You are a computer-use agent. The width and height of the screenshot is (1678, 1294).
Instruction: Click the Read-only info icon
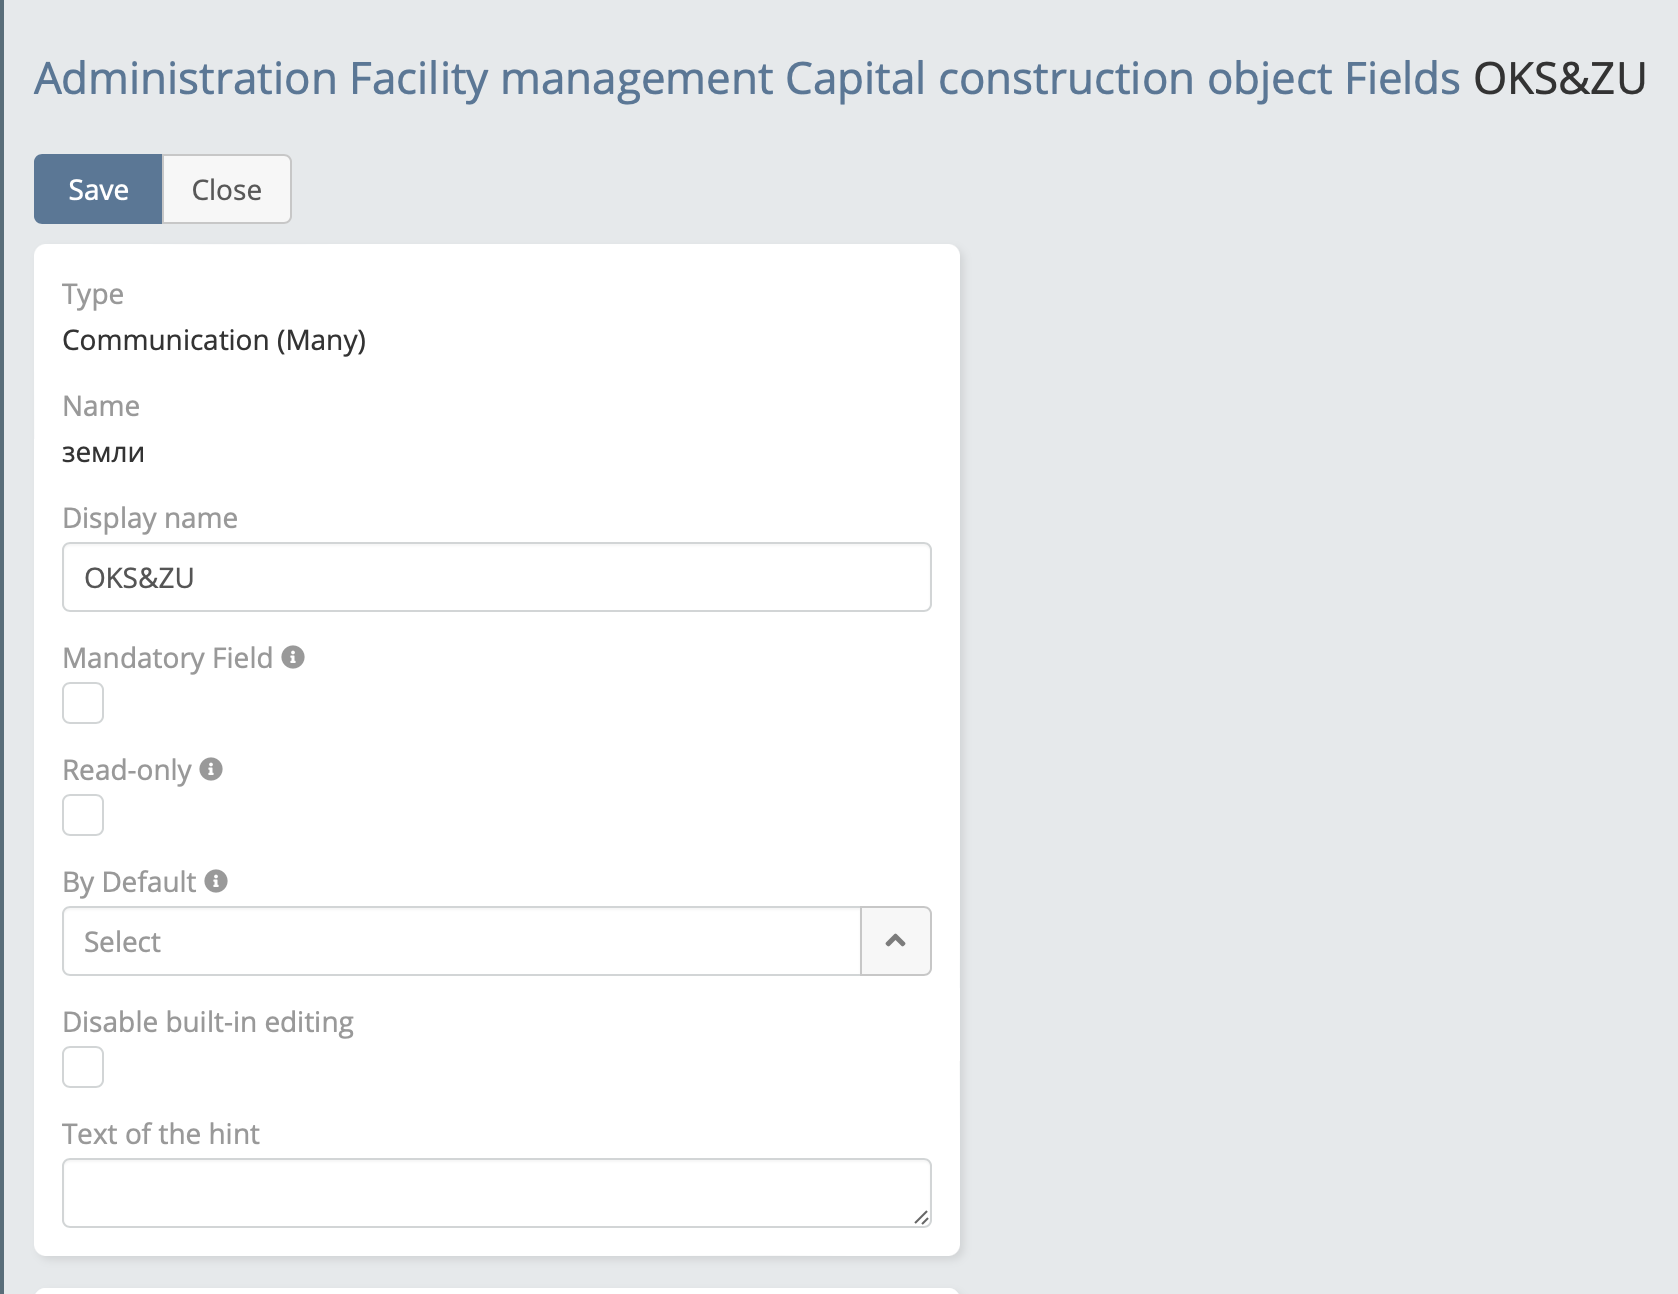[x=211, y=769]
